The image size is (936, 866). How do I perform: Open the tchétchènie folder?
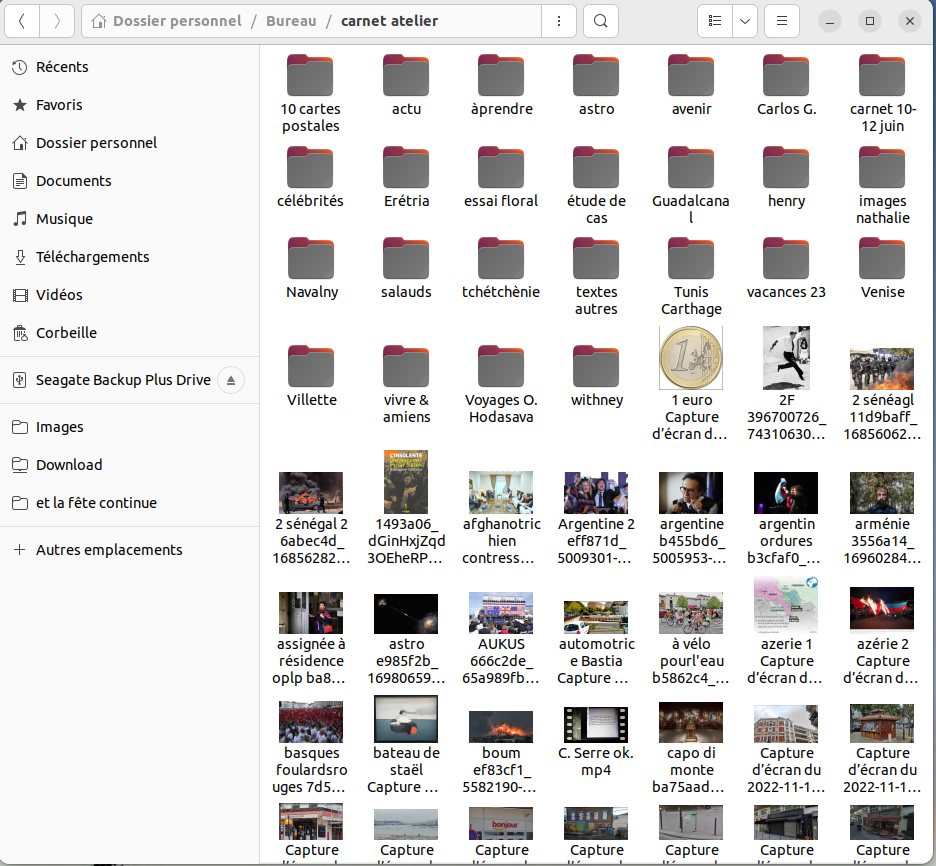tap(501, 261)
